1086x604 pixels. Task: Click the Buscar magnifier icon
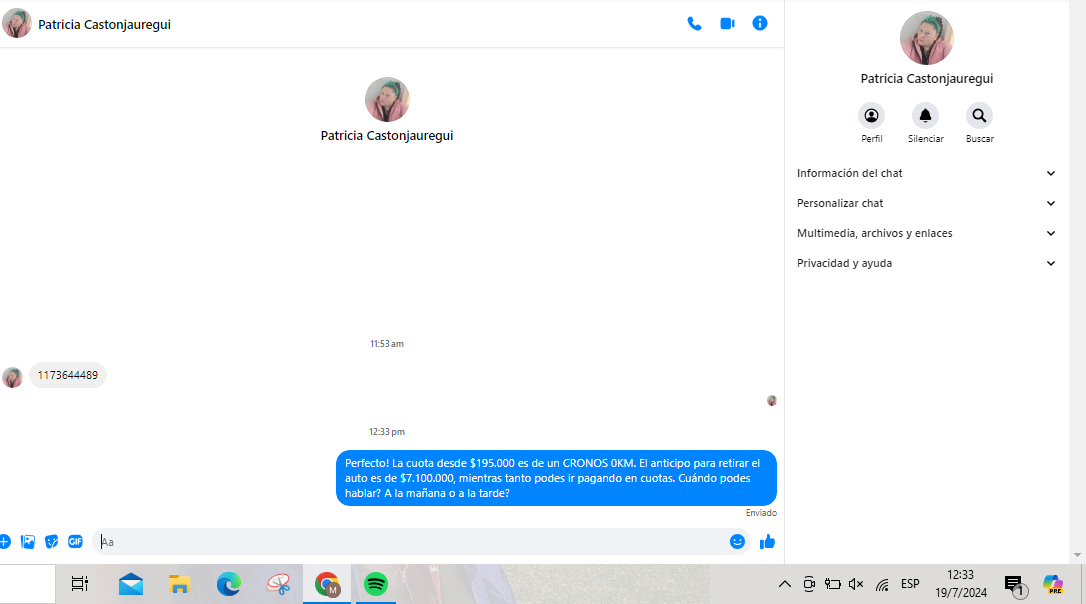click(x=979, y=116)
